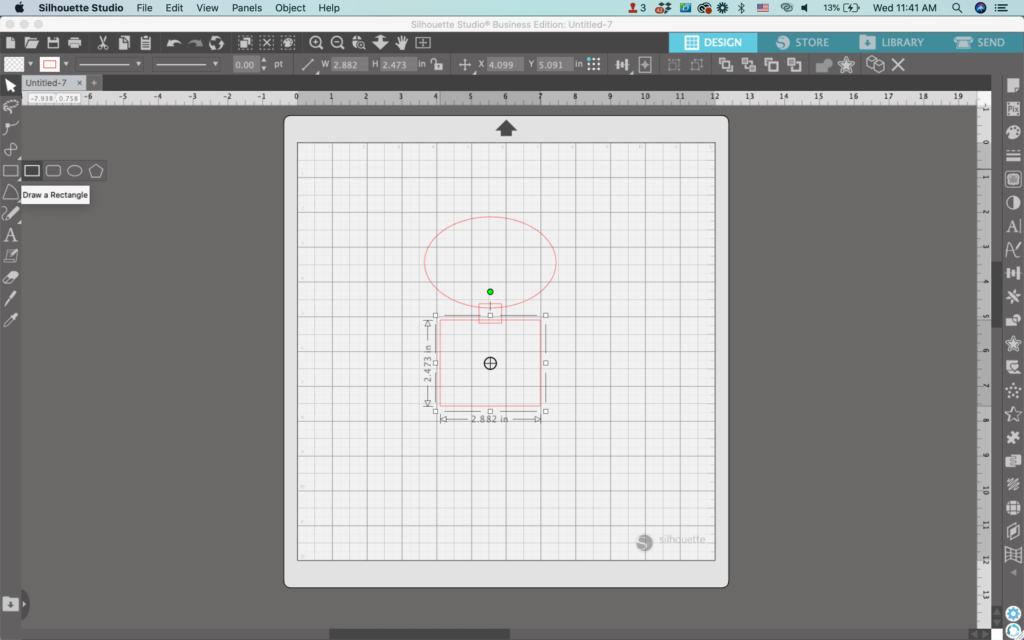Open the Page Setup panel

[x=1013, y=86]
